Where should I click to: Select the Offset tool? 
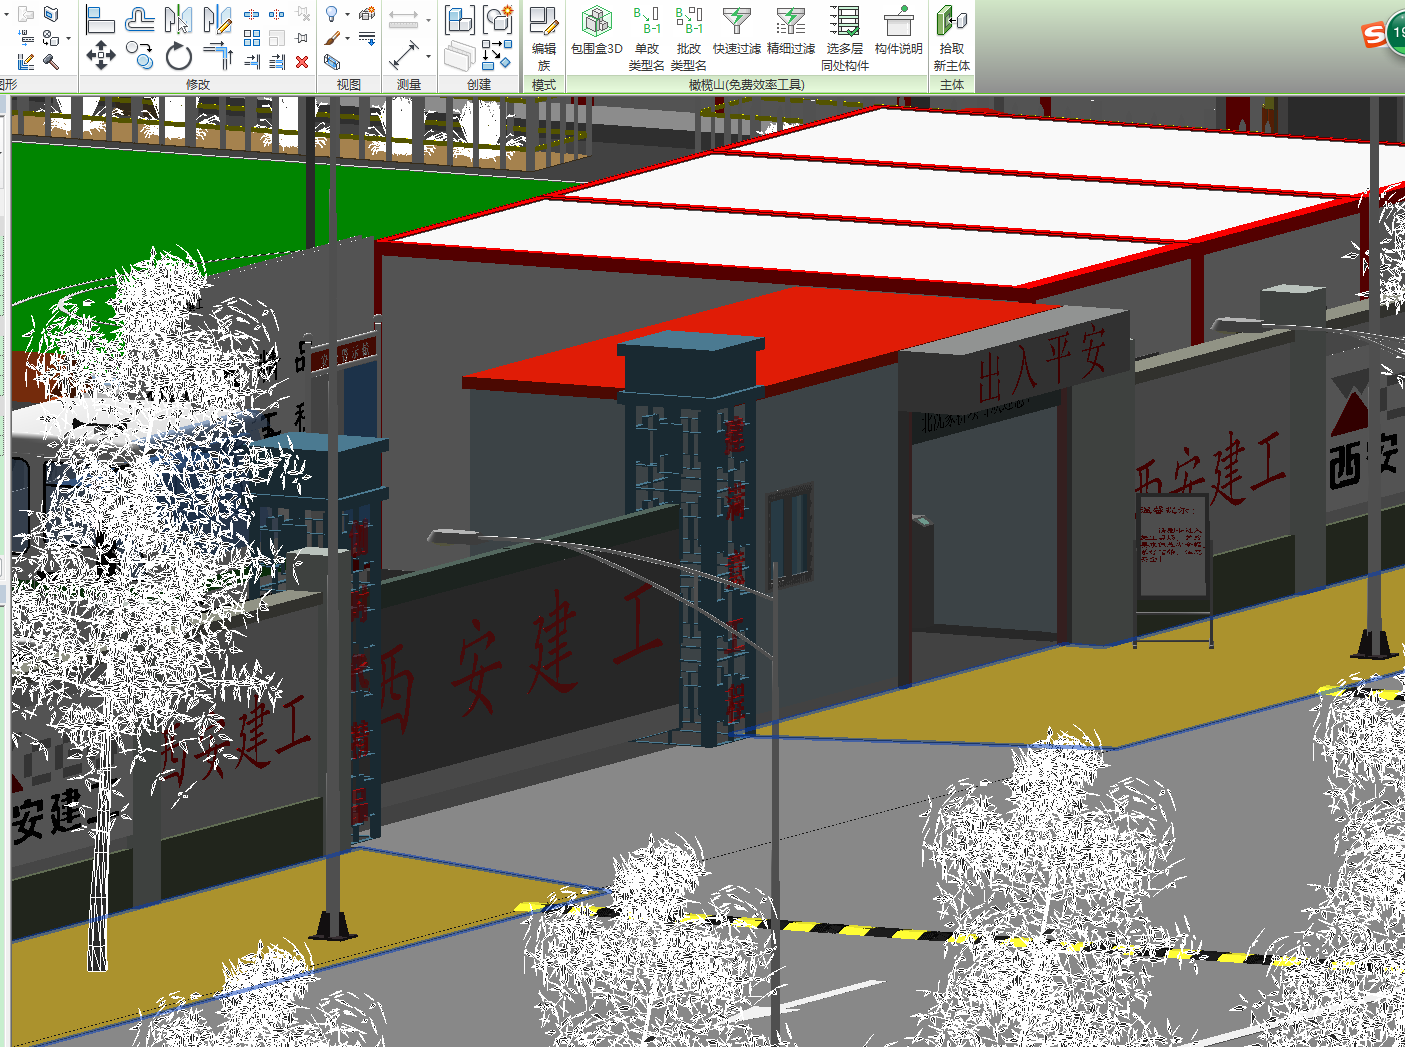pyautogui.click(x=139, y=19)
